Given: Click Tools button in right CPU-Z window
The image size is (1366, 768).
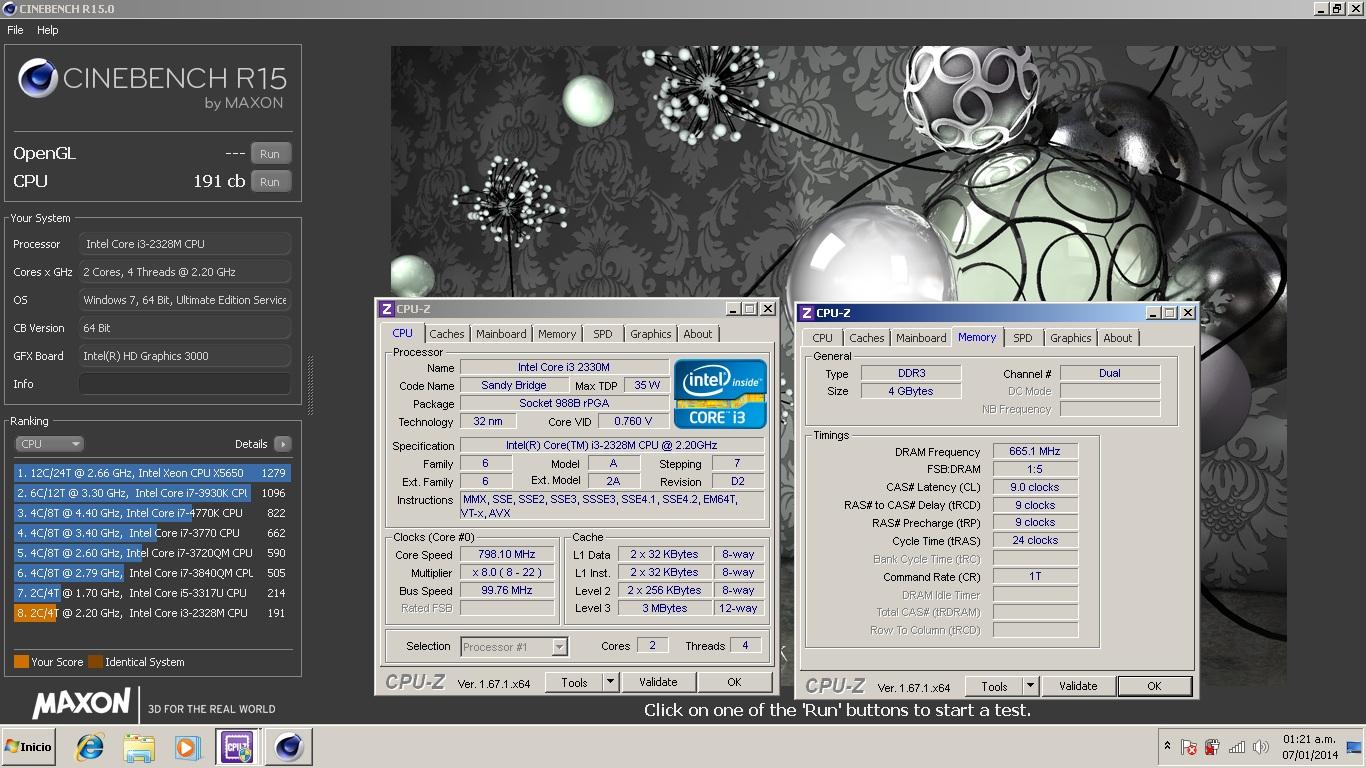Looking at the screenshot, I should tap(994, 686).
